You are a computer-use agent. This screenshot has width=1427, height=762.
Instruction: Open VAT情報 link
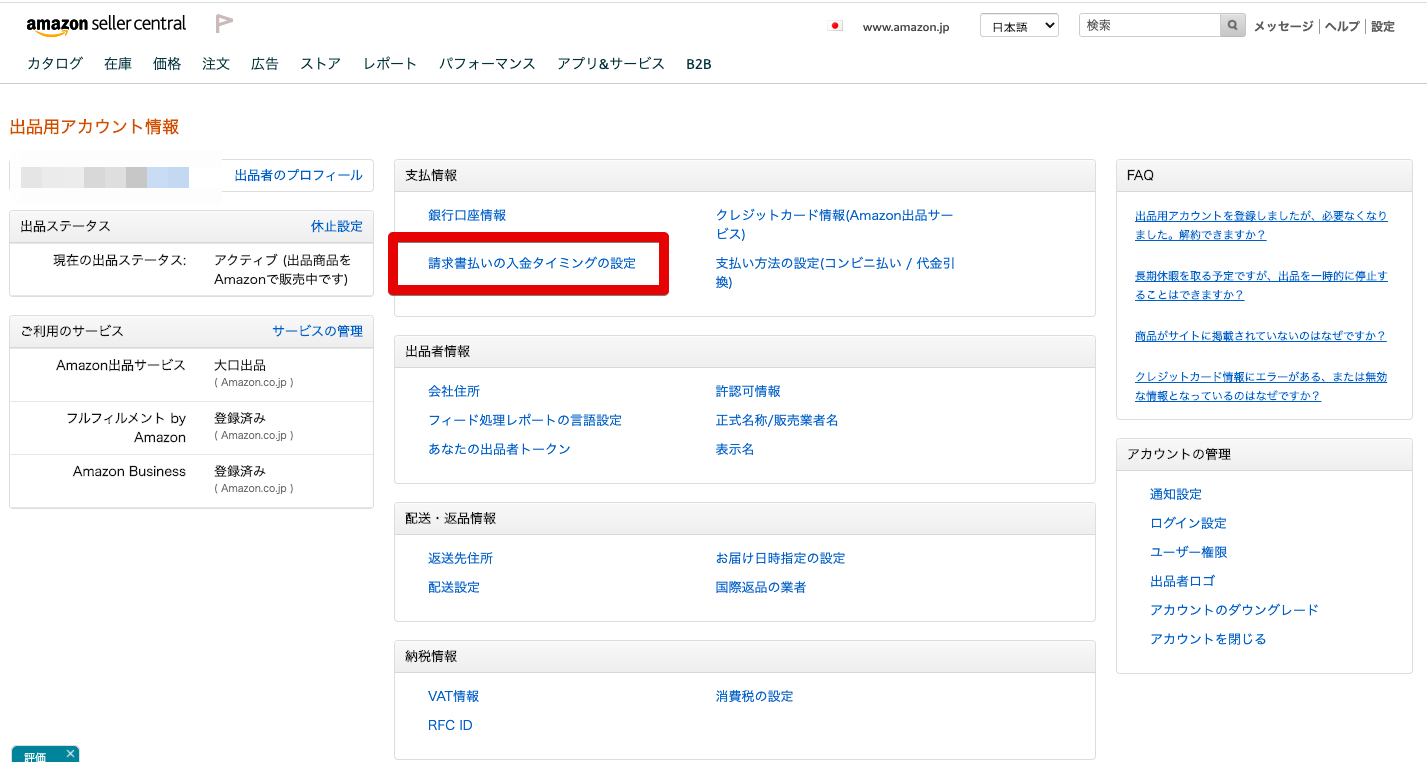(453, 696)
